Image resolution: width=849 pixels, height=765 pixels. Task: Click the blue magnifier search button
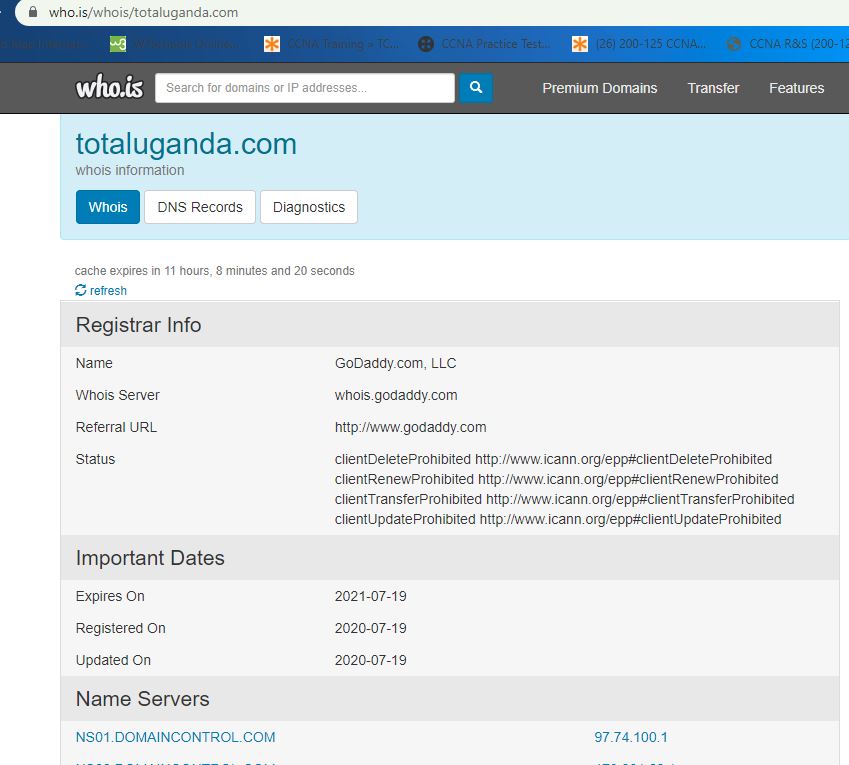476,88
